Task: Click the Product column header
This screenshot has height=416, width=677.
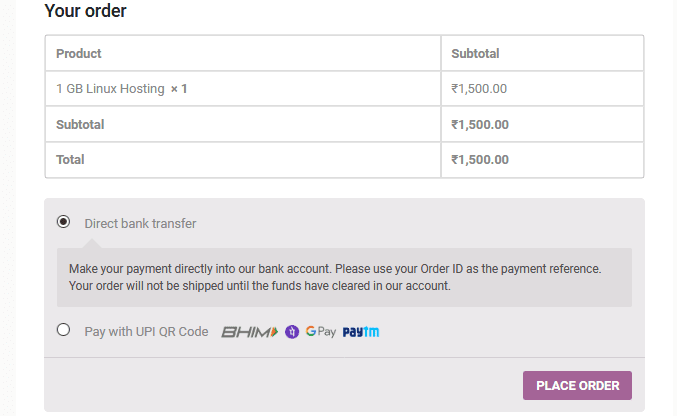Action: (78, 53)
